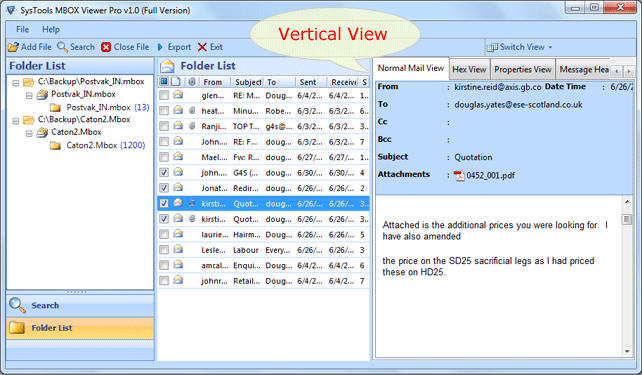Collapse the C:\Backup\Postvak_IN.mbox tree node
642x375 pixels.
coord(16,83)
